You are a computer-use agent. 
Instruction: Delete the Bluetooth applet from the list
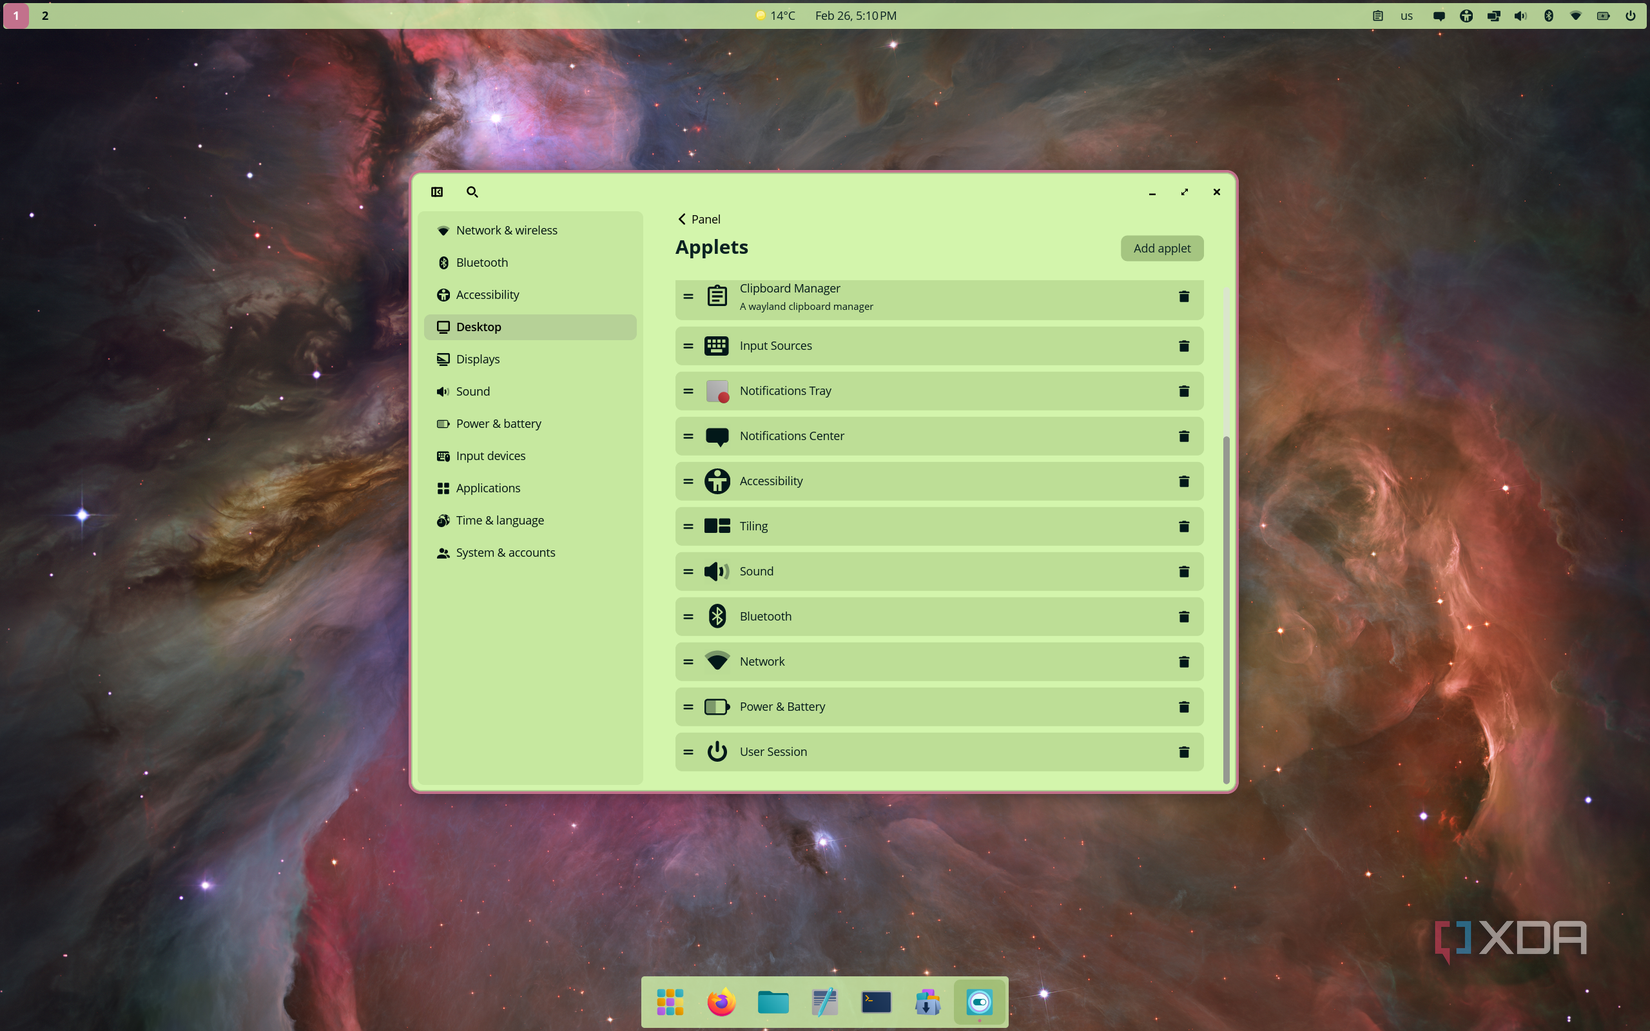tap(1183, 617)
